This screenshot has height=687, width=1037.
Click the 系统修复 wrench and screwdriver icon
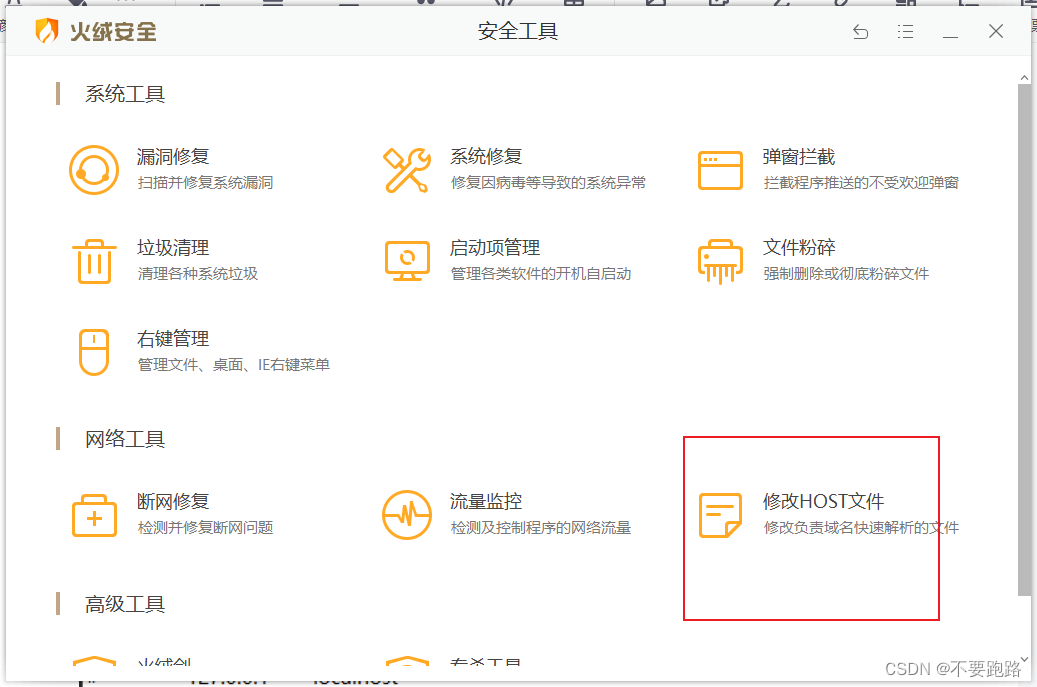[x=407, y=170]
